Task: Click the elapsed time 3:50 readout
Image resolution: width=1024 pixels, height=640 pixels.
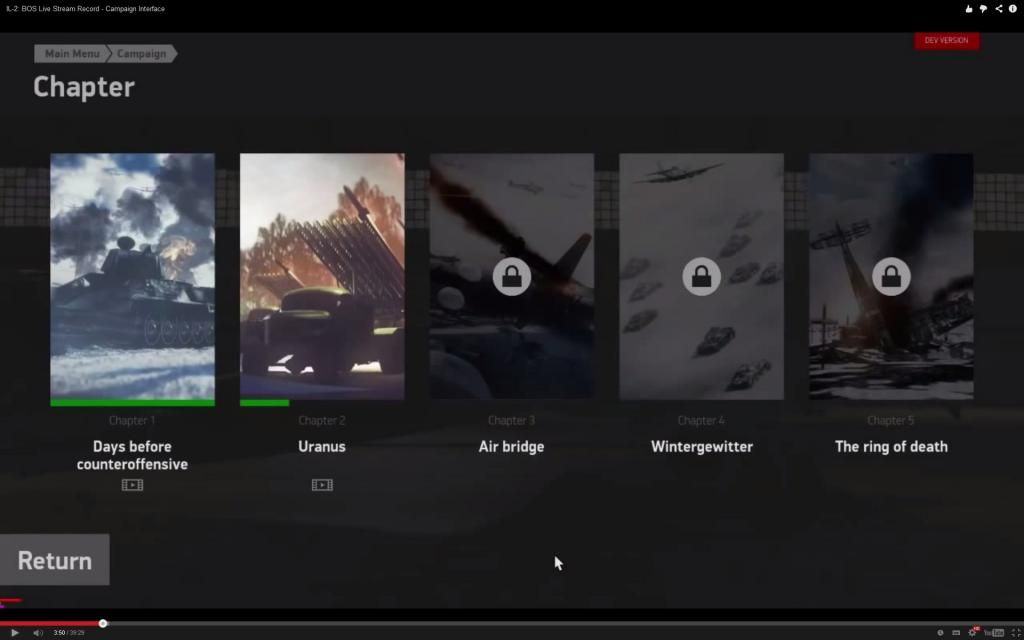Action: pyautogui.click(x=59, y=633)
